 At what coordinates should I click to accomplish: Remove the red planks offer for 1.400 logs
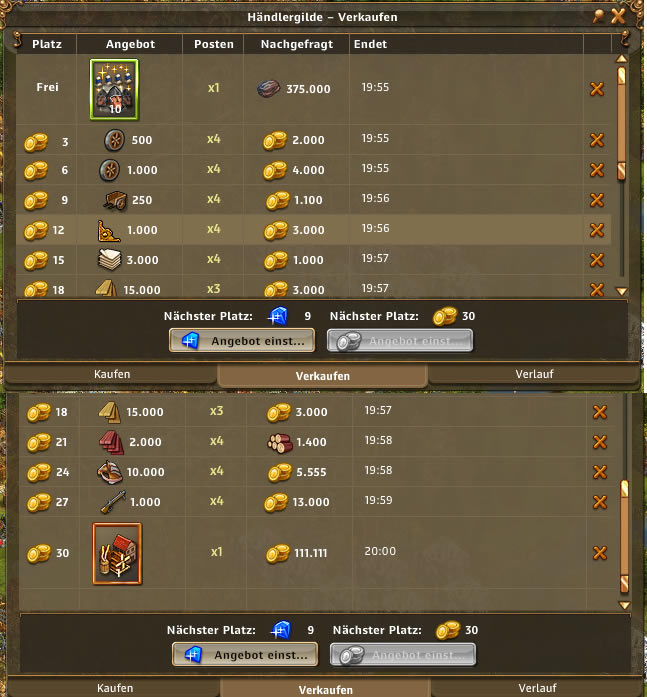600,442
